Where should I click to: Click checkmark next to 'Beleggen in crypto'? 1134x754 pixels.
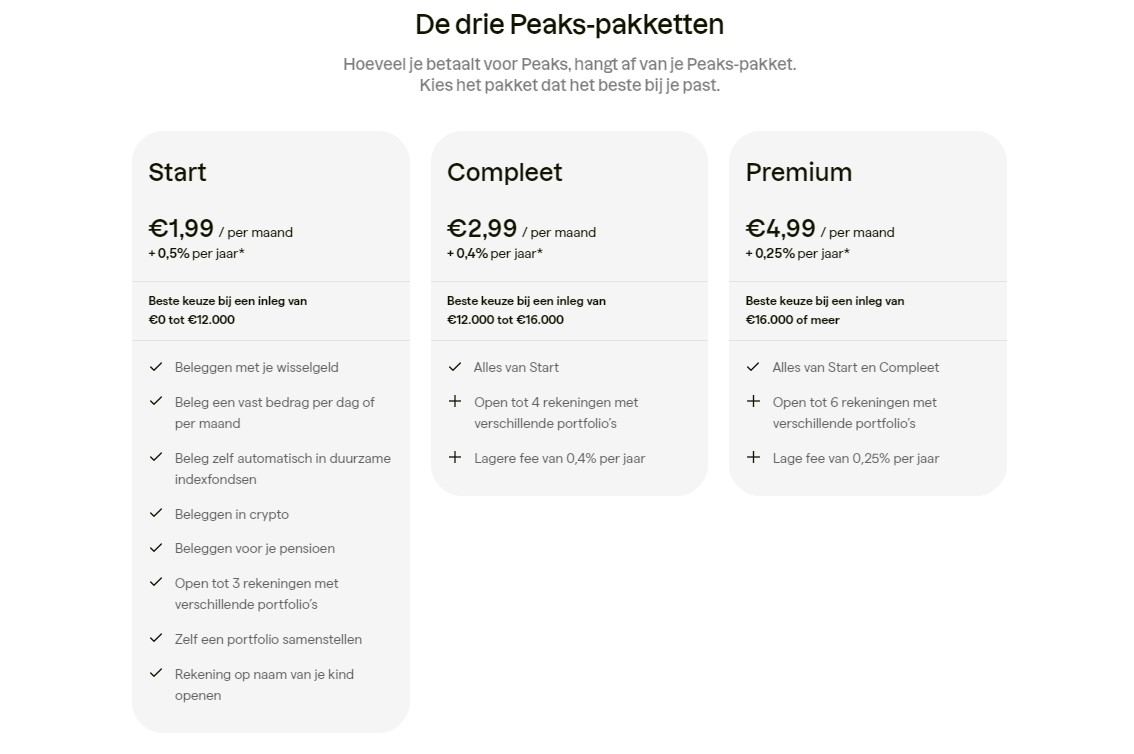[156, 514]
